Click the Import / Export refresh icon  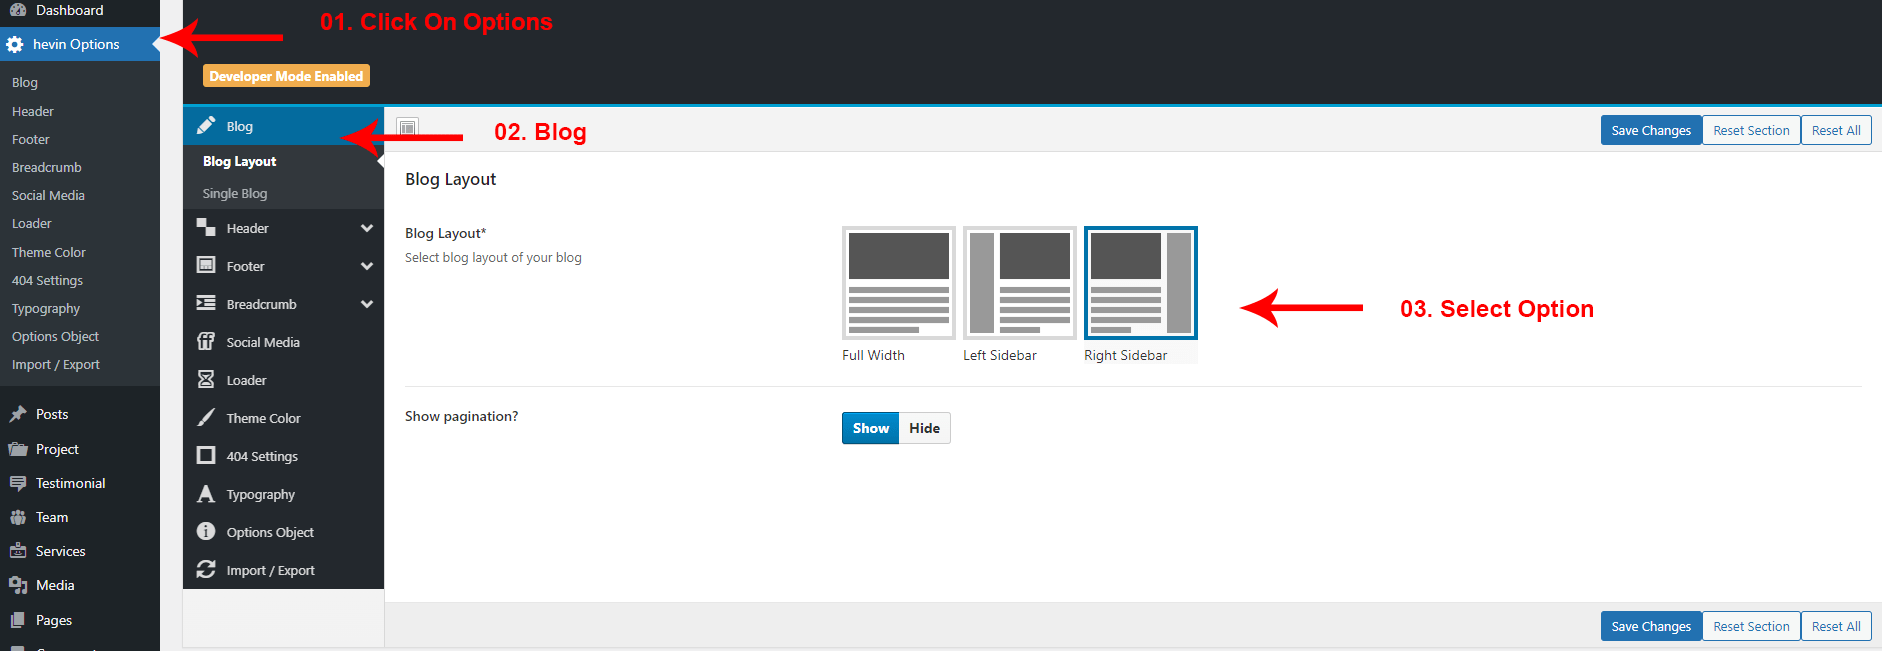pos(206,570)
